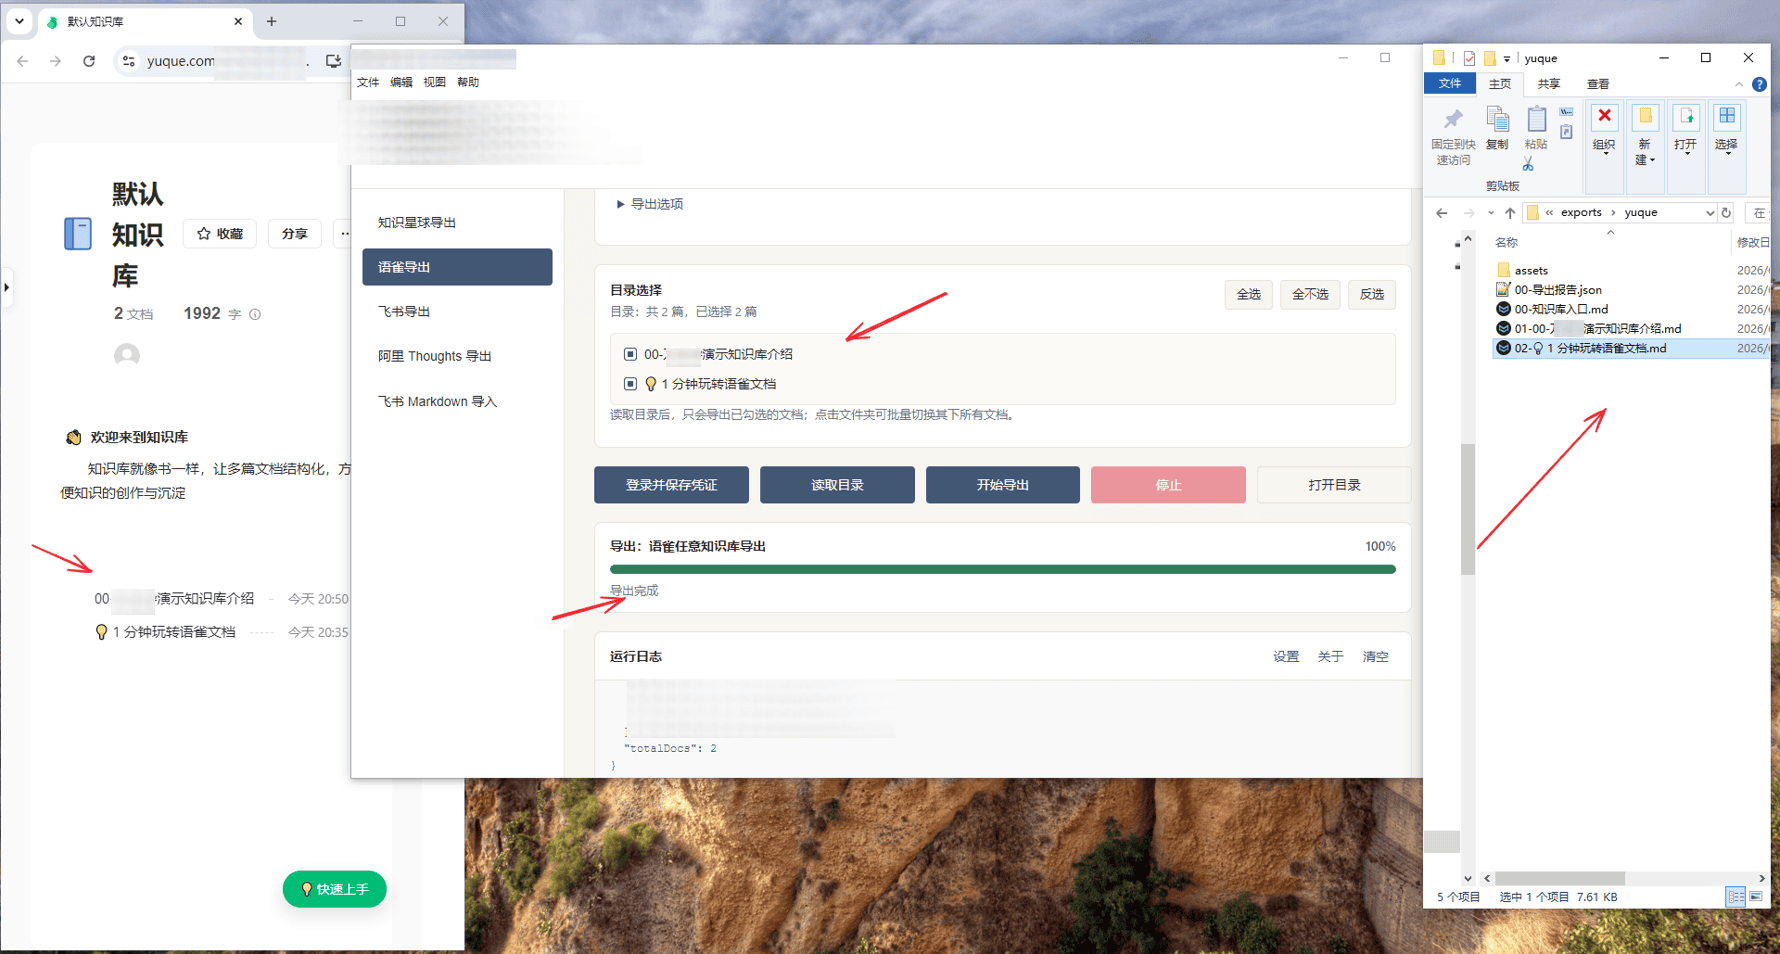The image size is (1780, 954).
Task: Click the New folder icon in Explorer title bar
Action: (1489, 58)
